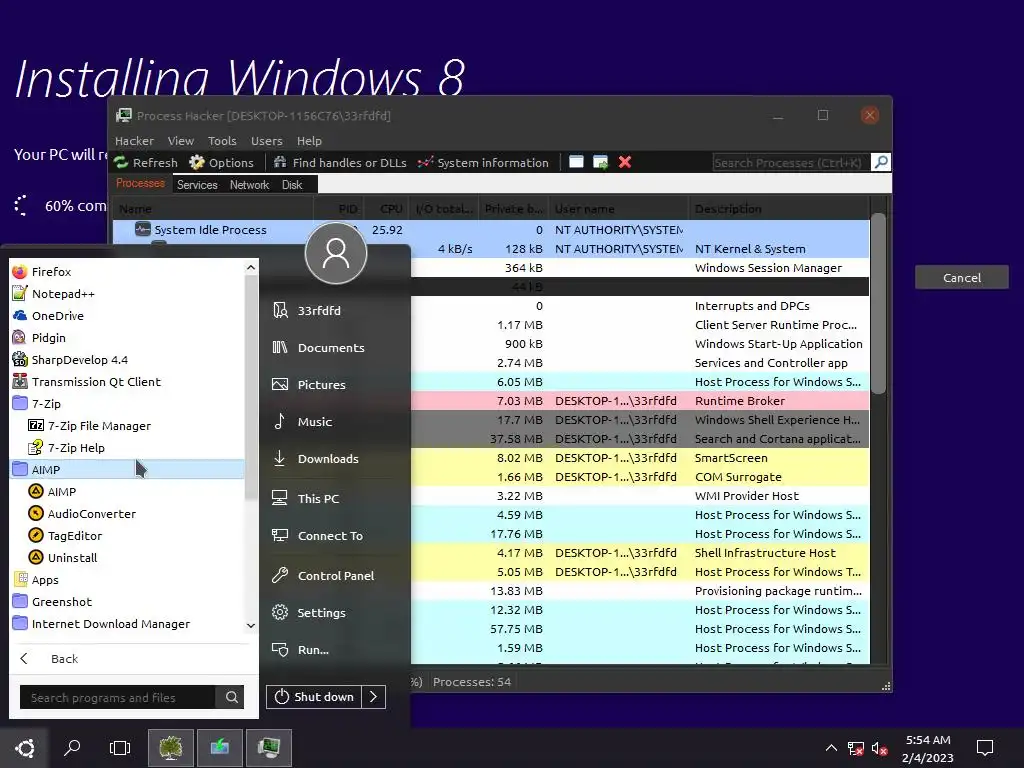Select the WMI Provider Host row

pyautogui.click(x=639, y=496)
